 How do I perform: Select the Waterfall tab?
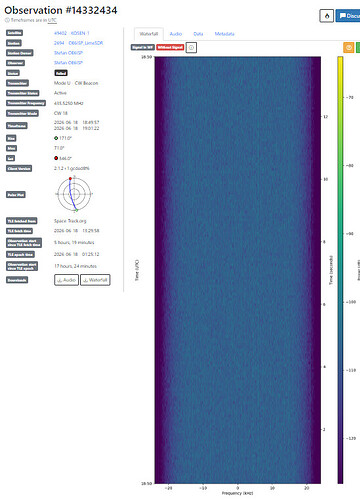[x=149, y=34]
